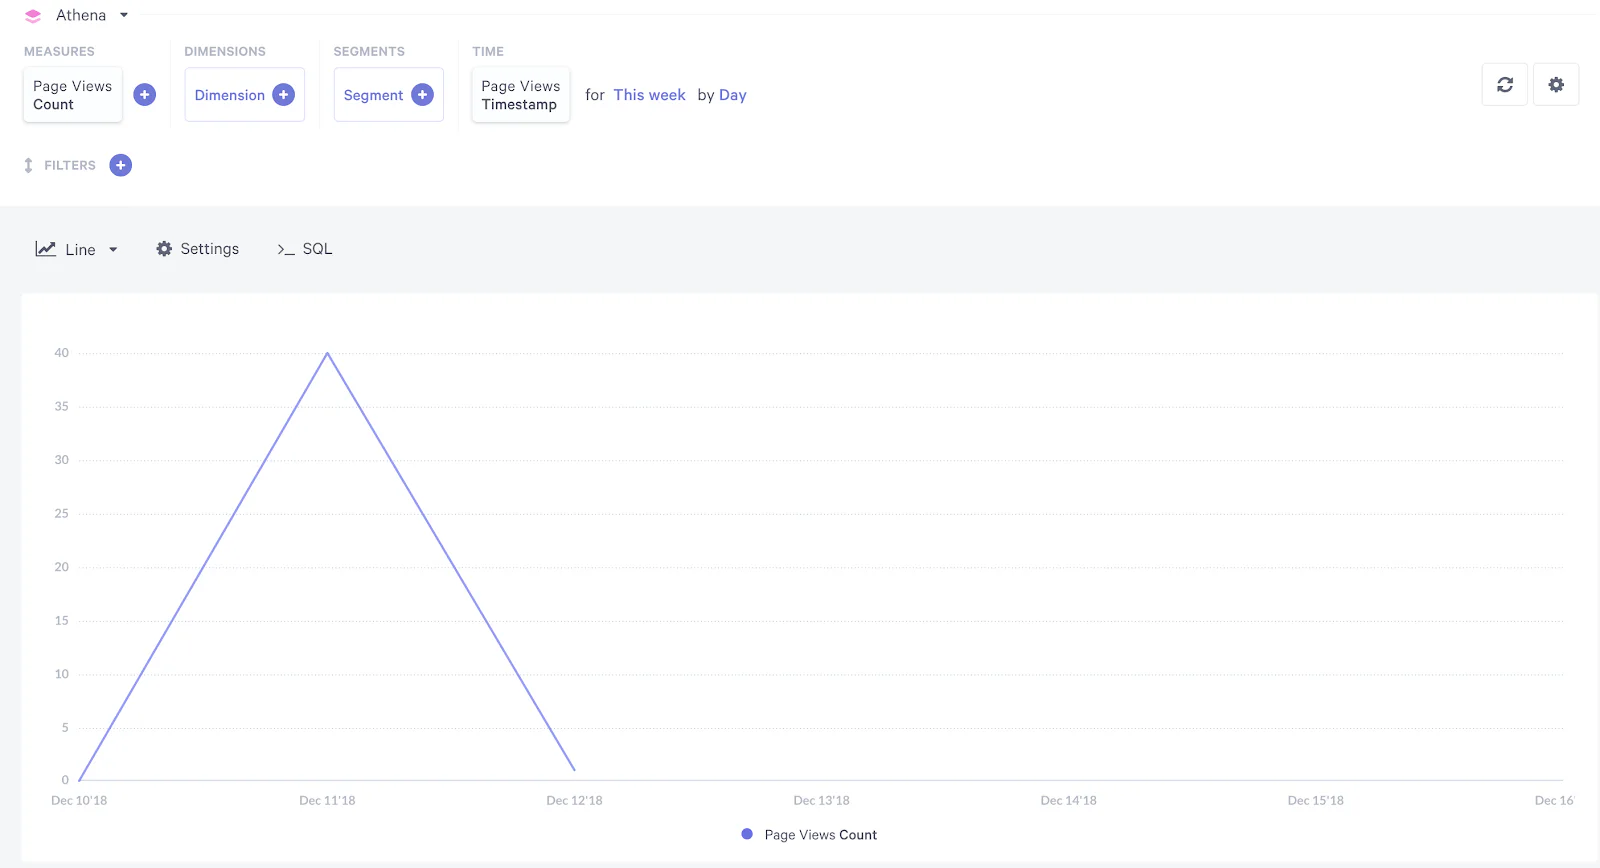Click the filters collapse arrow icon
The width and height of the screenshot is (1600, 868).
click(x=28, y=165)
